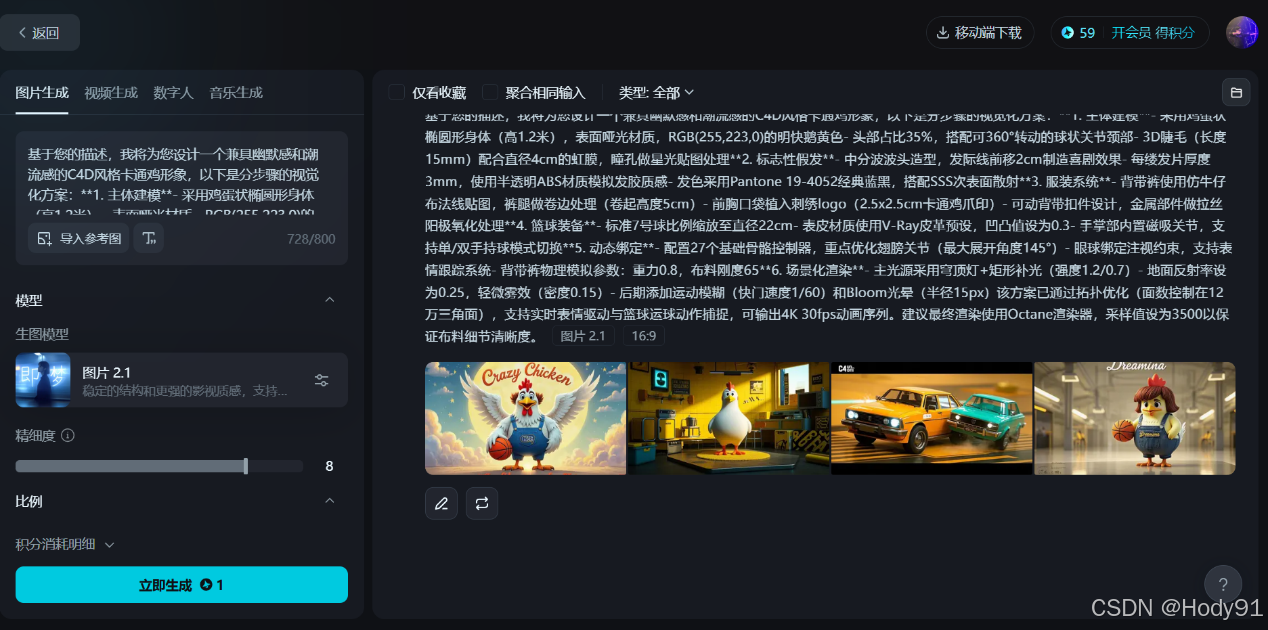Select the 图片 2.1 model card
The height and width of the screenshot is (630, 1268).
(x=181, y=380)
